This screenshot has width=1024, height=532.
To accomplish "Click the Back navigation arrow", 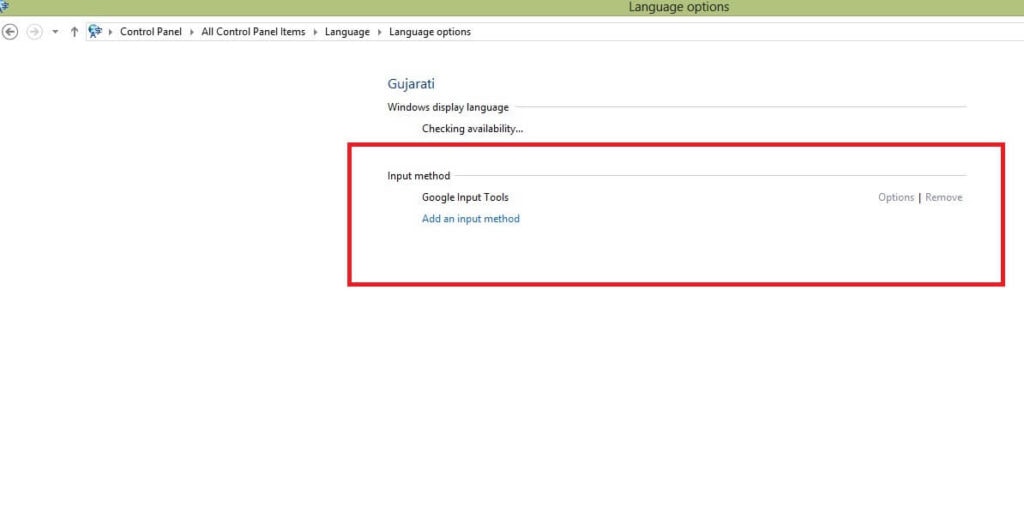I will pos(10,31).
